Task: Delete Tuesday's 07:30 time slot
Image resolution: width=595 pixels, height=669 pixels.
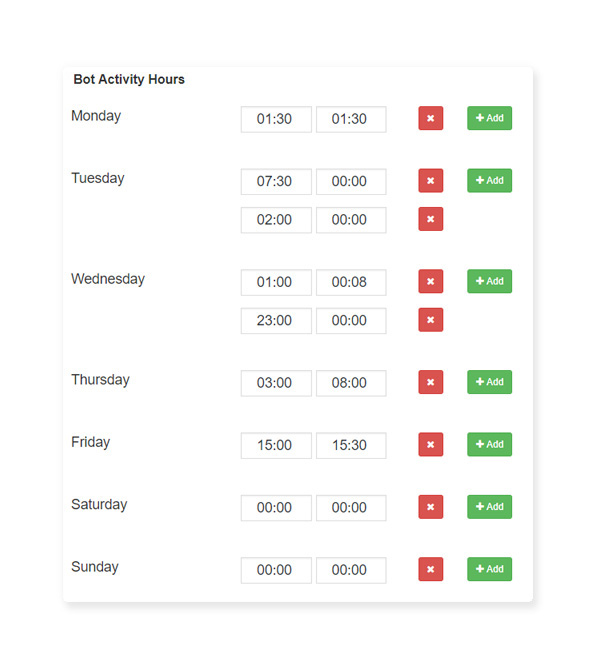Action: 430,180
